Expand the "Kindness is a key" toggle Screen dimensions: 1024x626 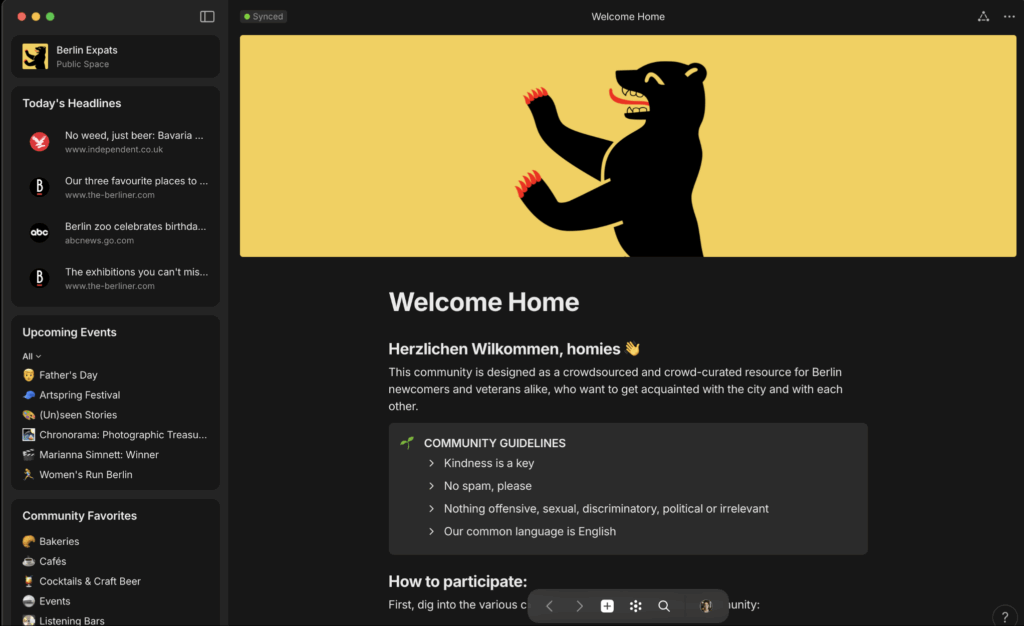point(432,464)
